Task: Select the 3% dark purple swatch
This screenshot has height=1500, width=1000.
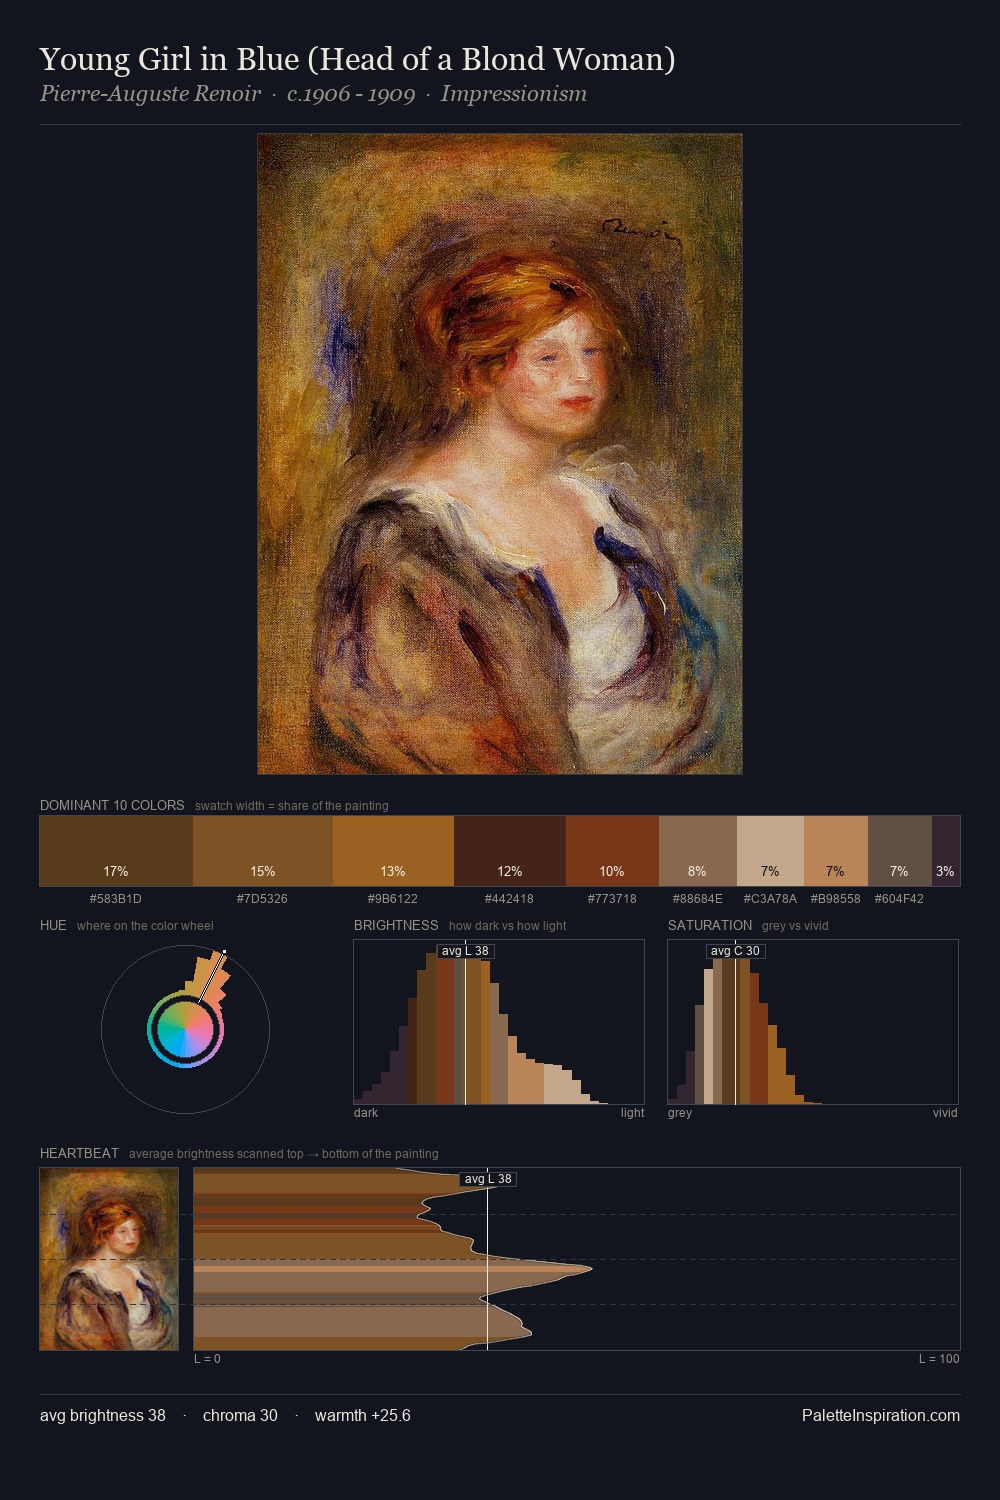Action: (946, 851)
